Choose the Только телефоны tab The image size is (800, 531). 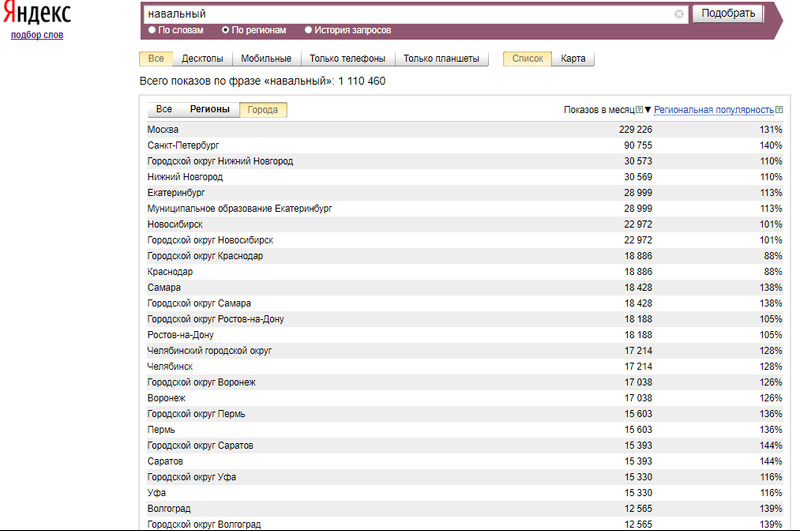point(347,59)
